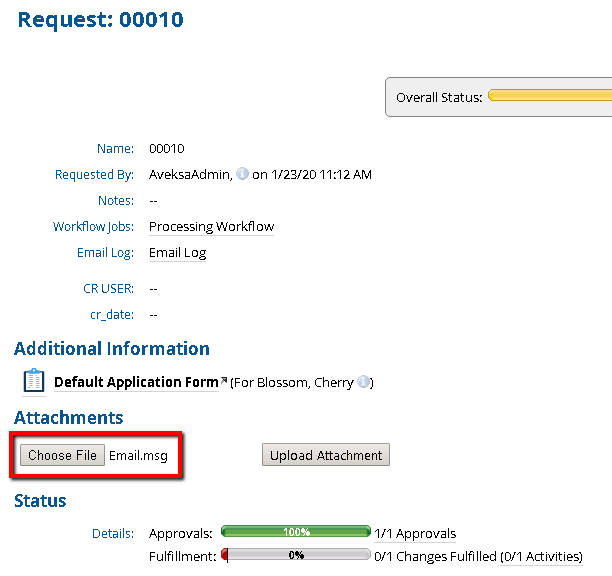Click the Workflow Jobs field label
This screenshot has width=612, height=576.
click(93, 227)
